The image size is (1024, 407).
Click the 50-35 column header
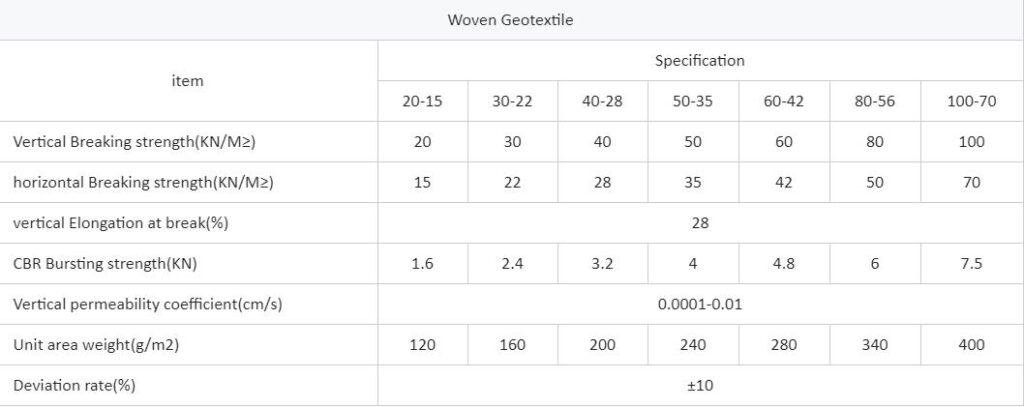click(x=692, y=101)
